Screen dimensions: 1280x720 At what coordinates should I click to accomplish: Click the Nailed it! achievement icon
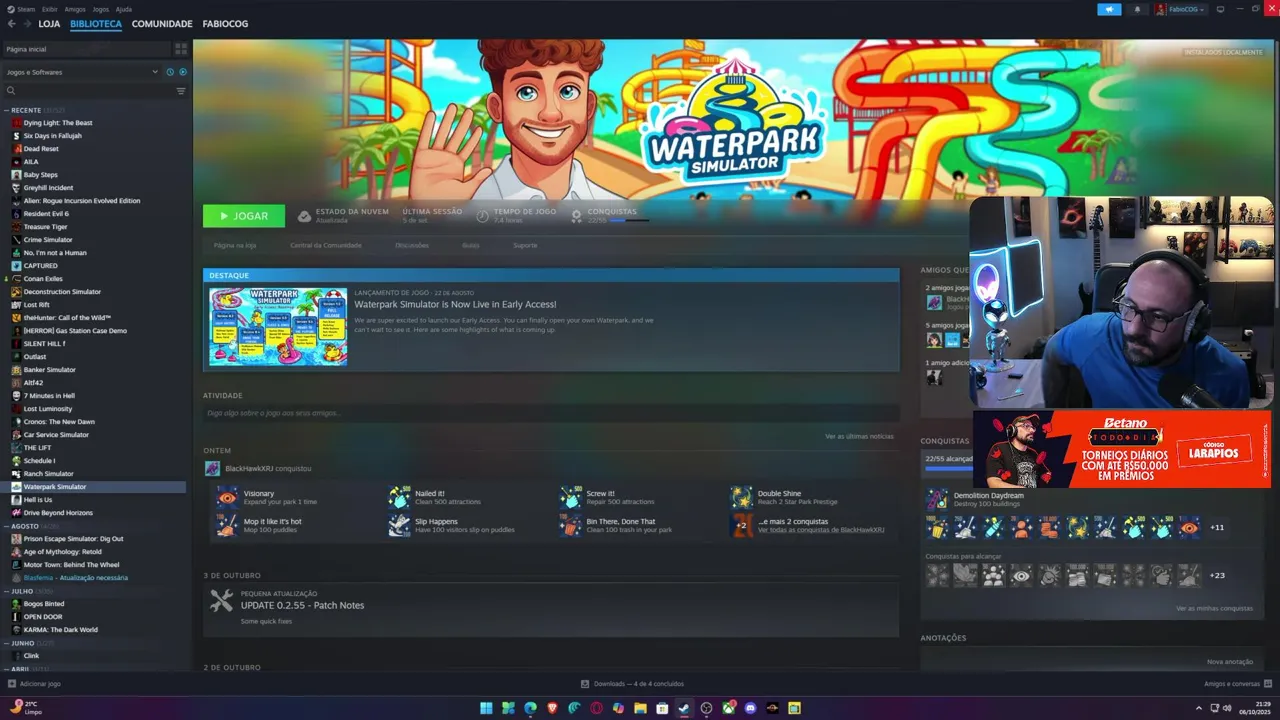pyautogui.click(x=400, y=497)
